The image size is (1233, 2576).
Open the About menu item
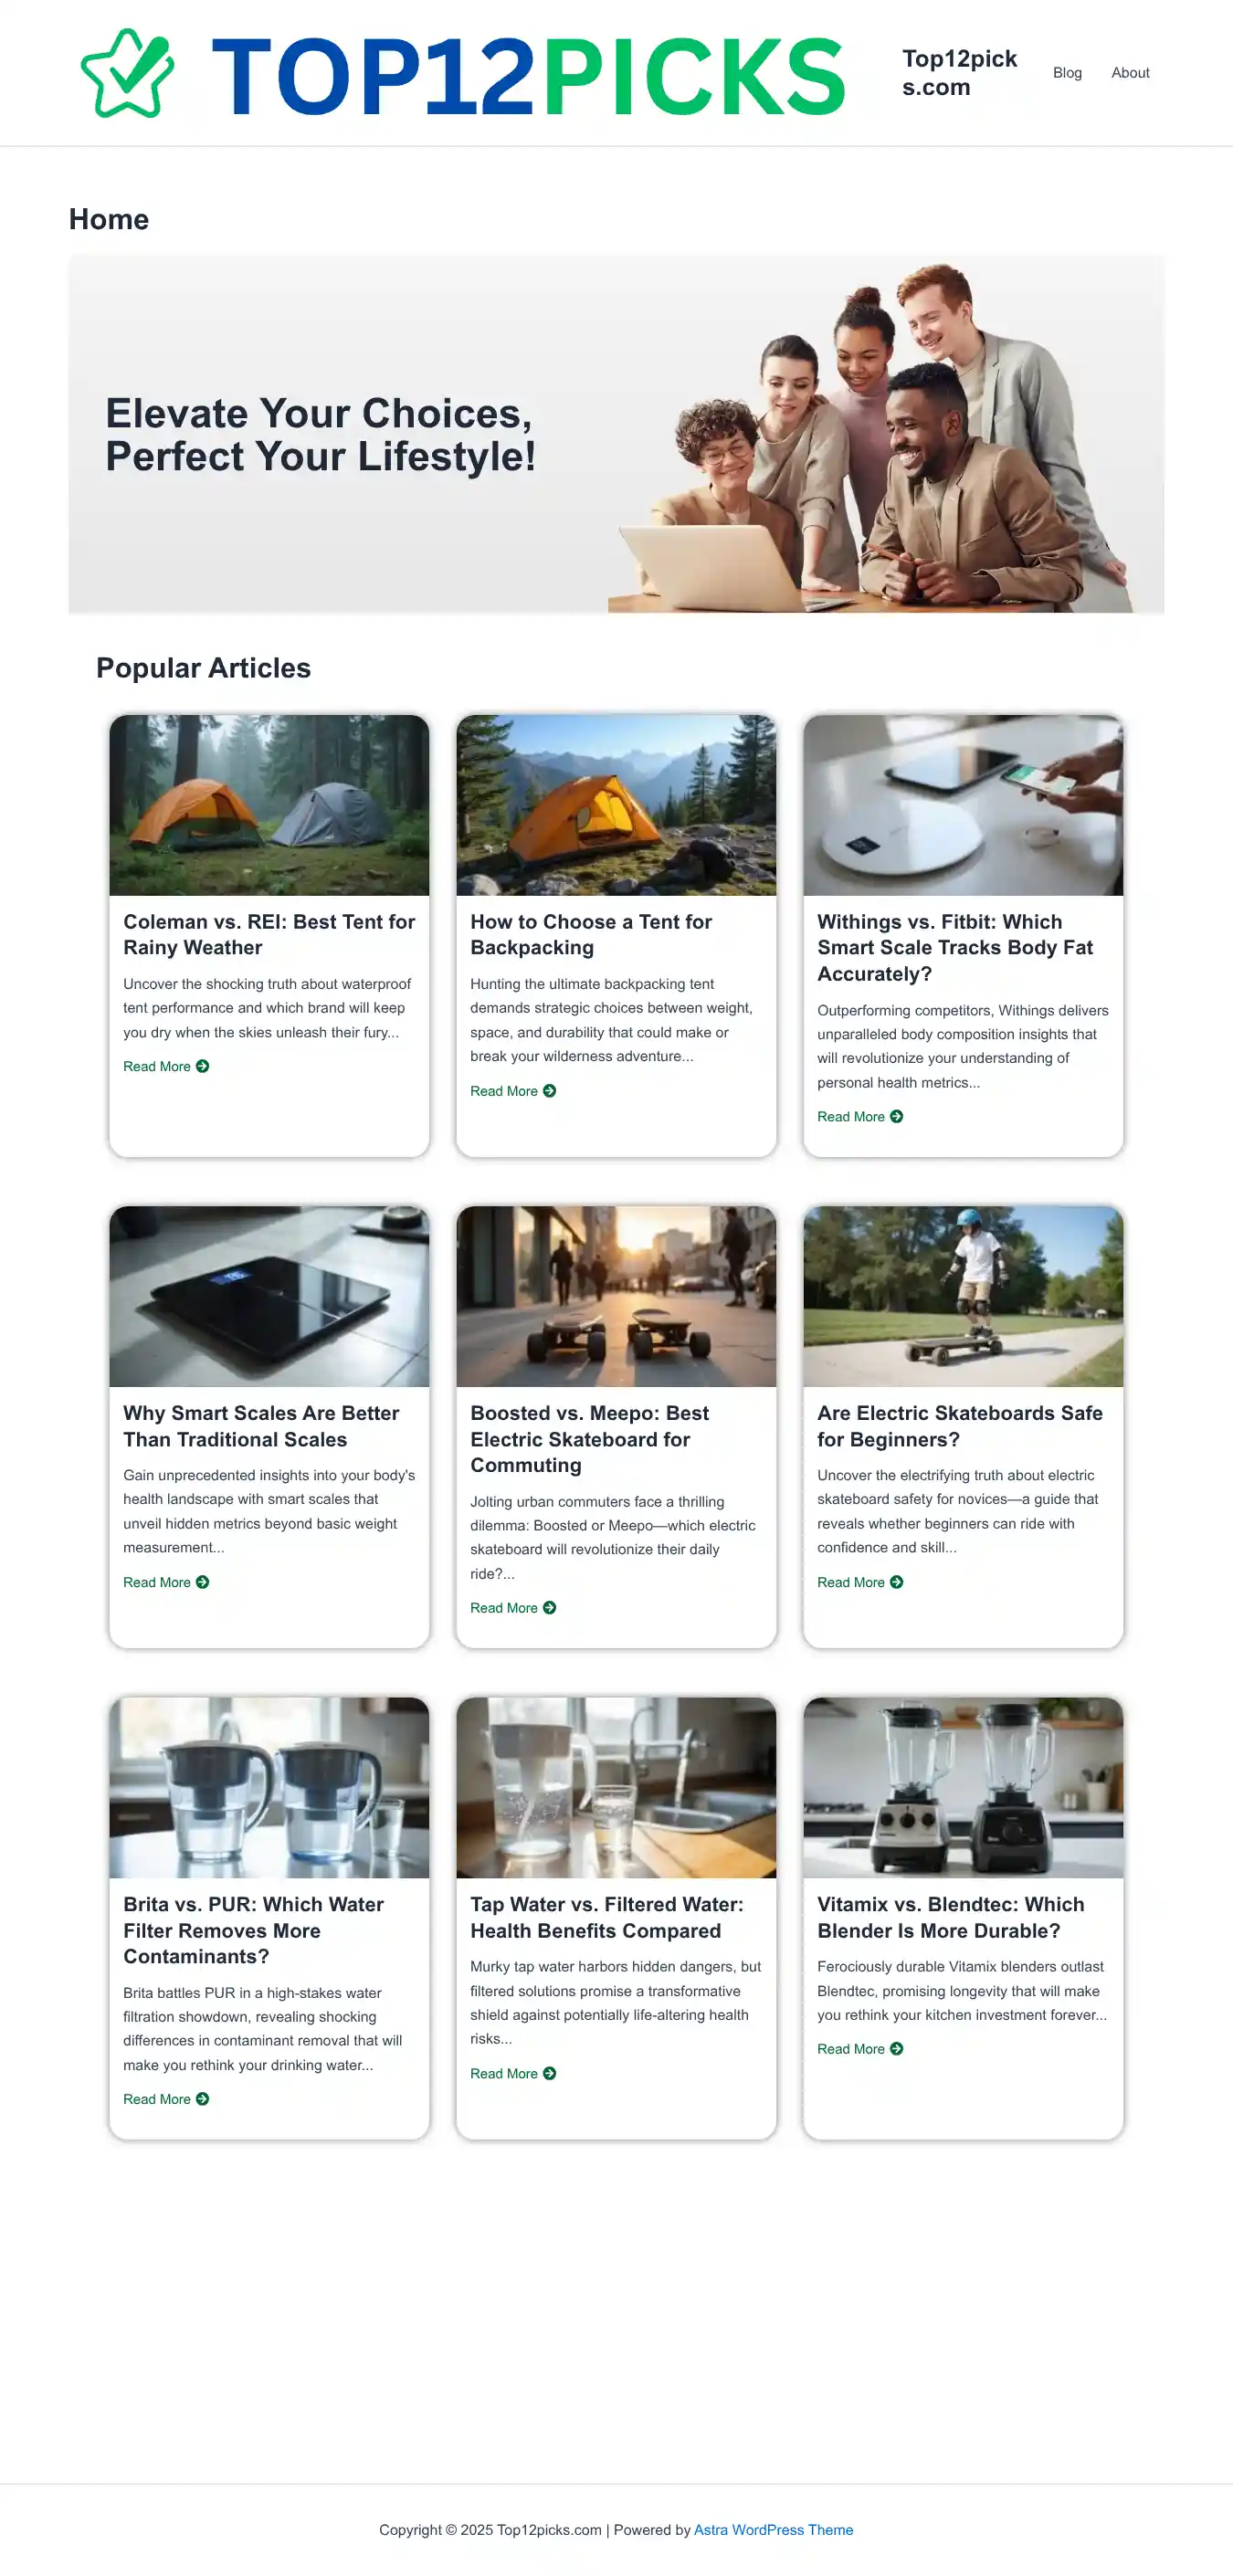(1130, 73)
